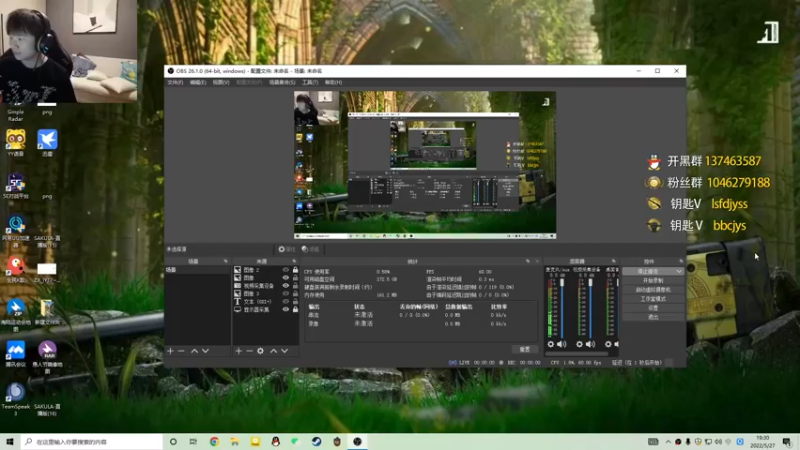The width and height of the screenshot is (800, 450).
Task: Click the mixer horizontal scrollbar
Action: (577, 354)
